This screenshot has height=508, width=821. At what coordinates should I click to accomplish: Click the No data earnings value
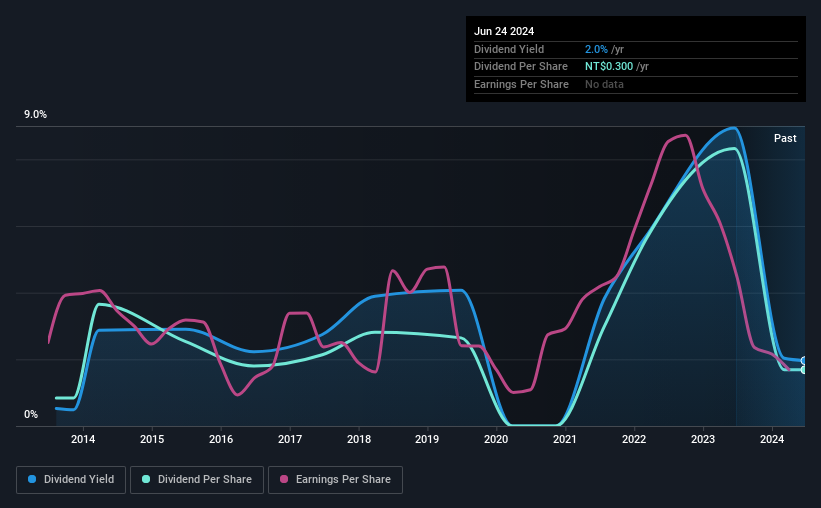[604, 84]
